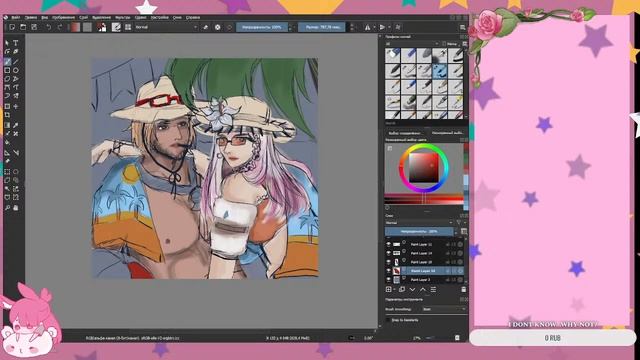Click the Метка tag button in presets

[450, 44]
